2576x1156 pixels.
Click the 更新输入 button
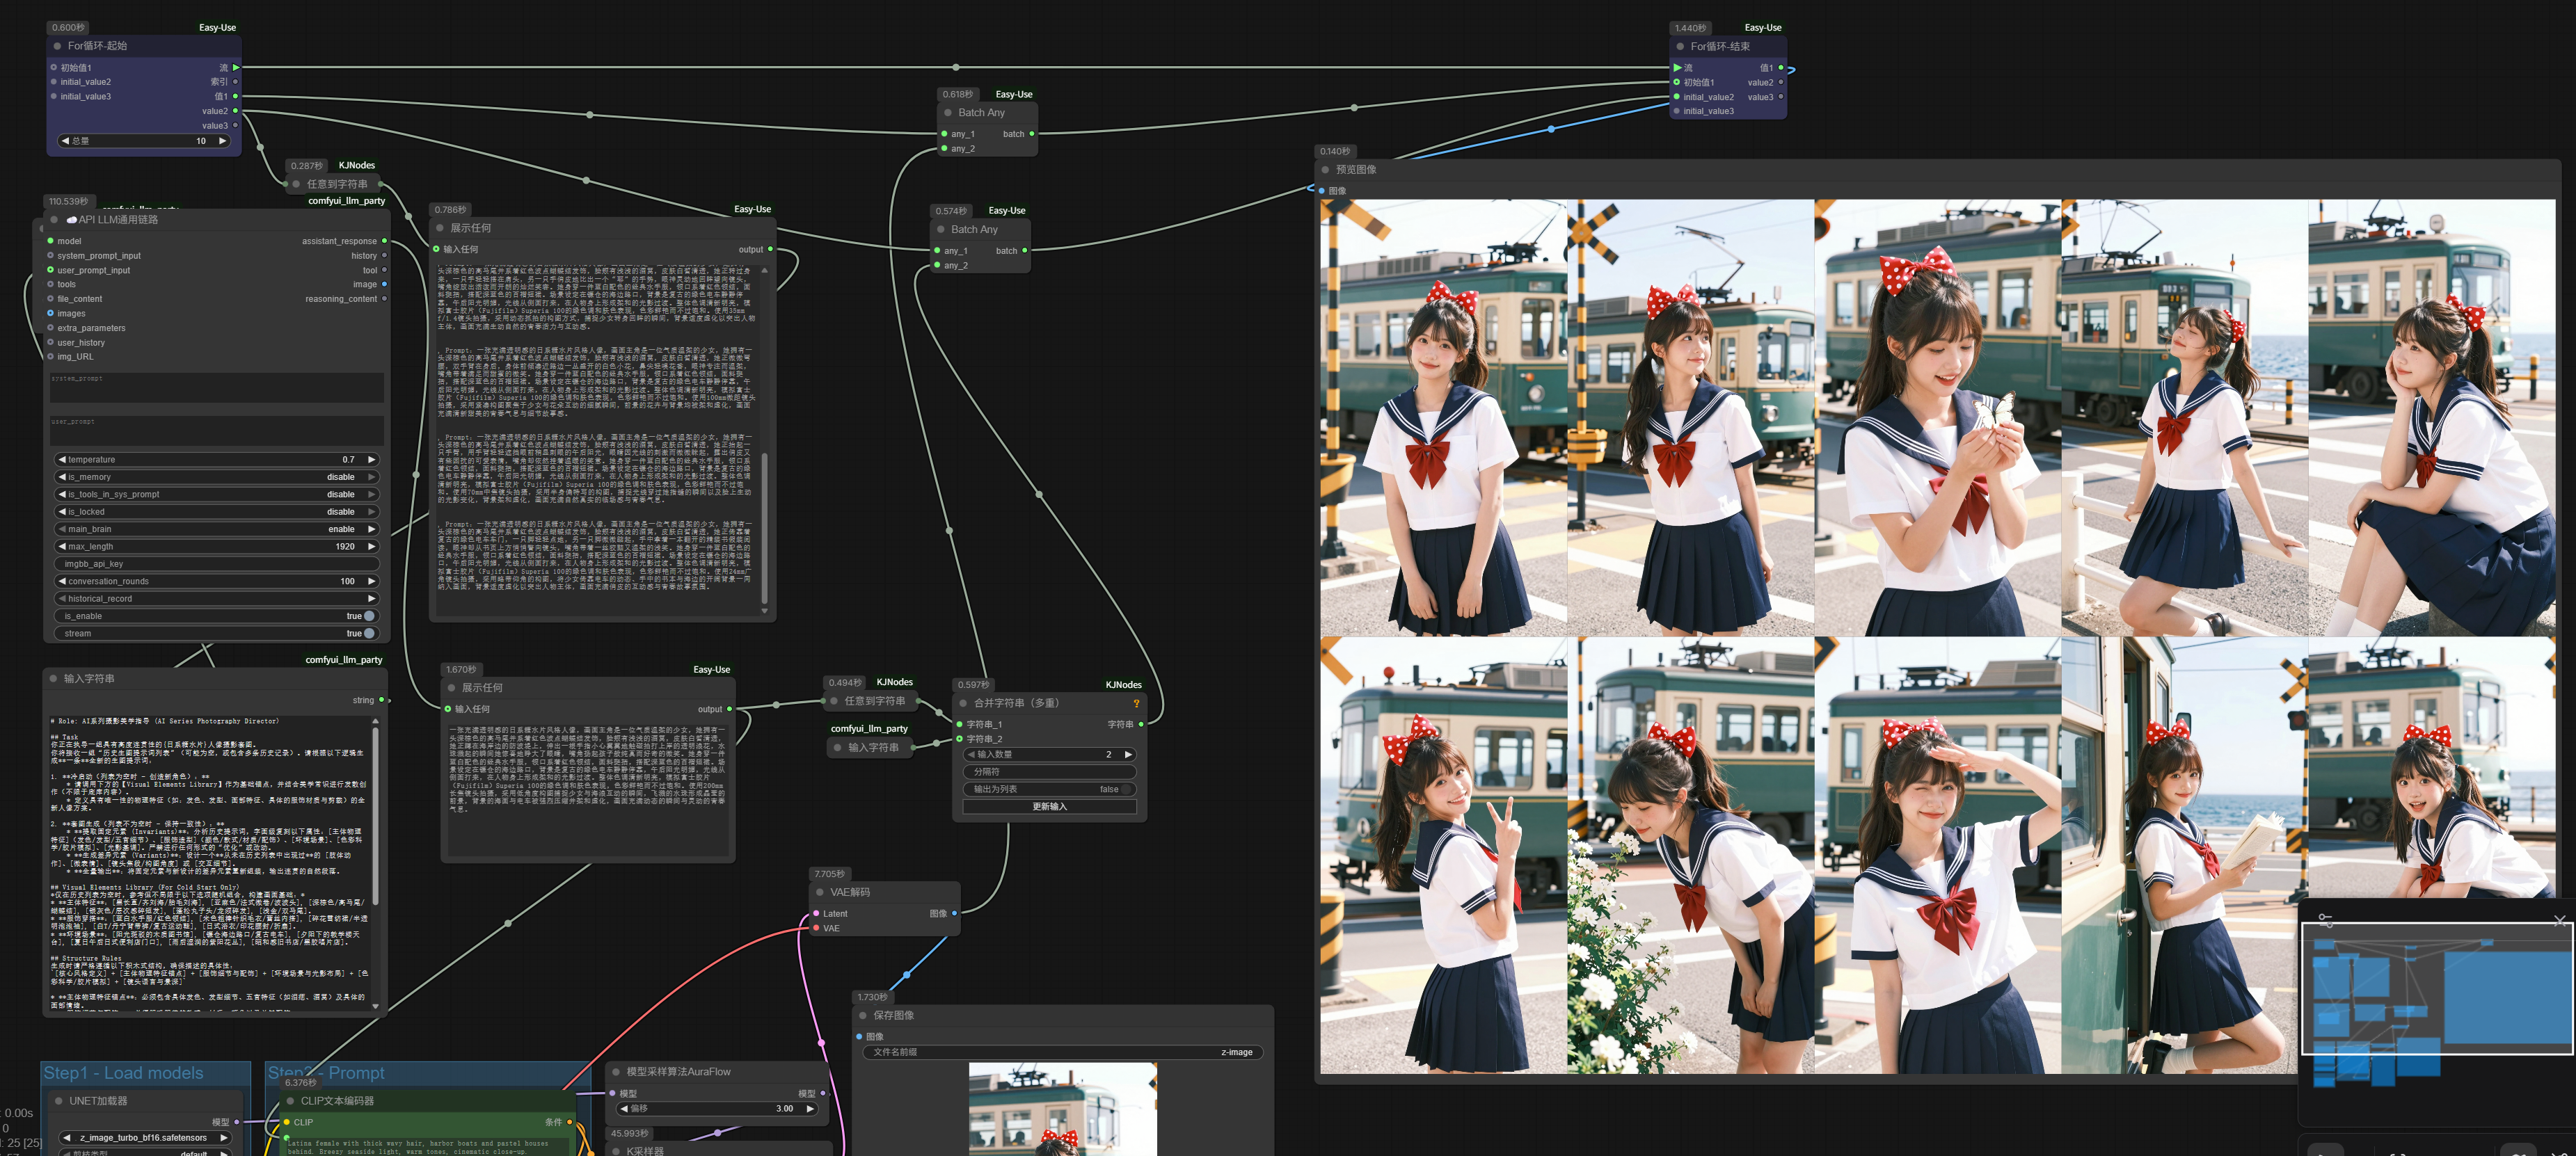pos(1049,807)
